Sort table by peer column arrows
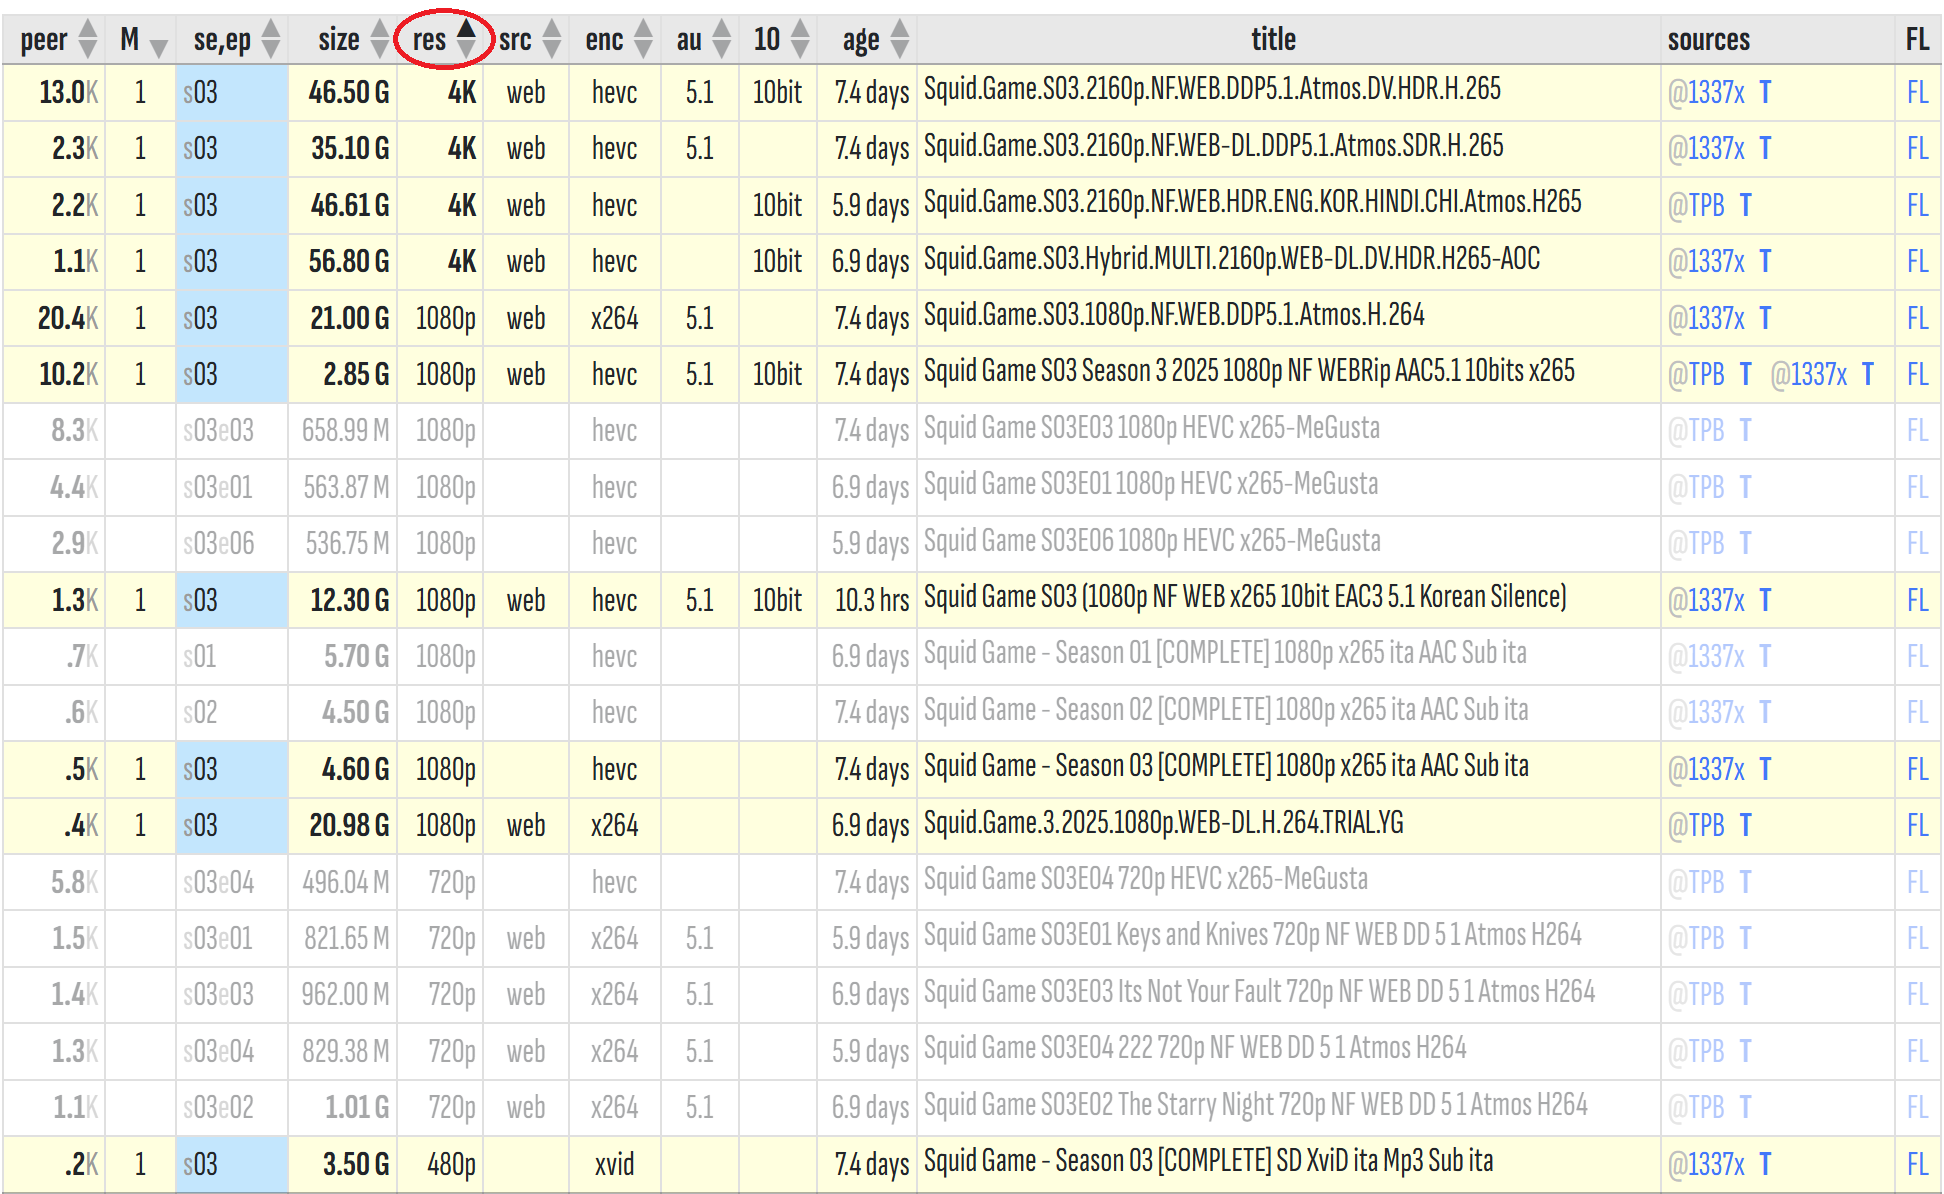This screenshot has width=1944, height=1194. 88,40
